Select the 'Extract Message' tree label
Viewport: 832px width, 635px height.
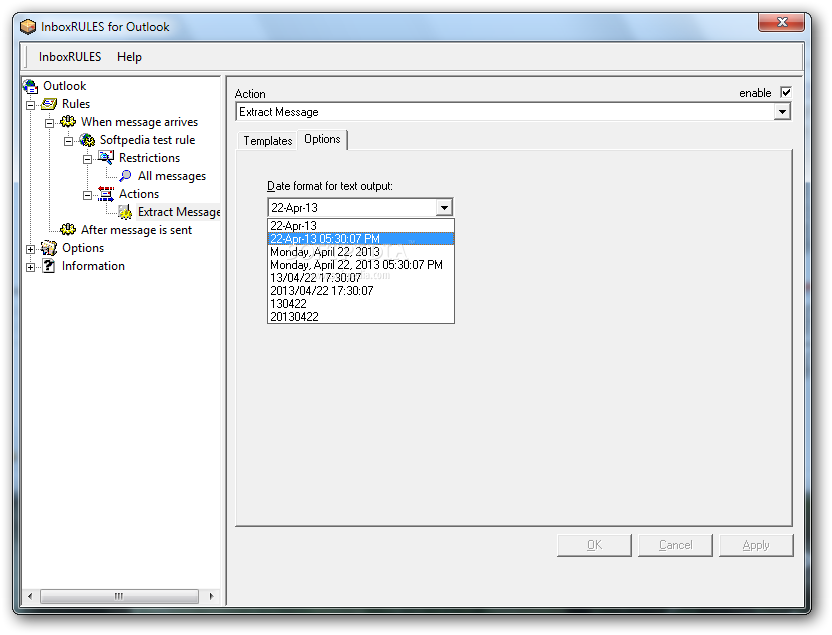[x=179, y=212]
